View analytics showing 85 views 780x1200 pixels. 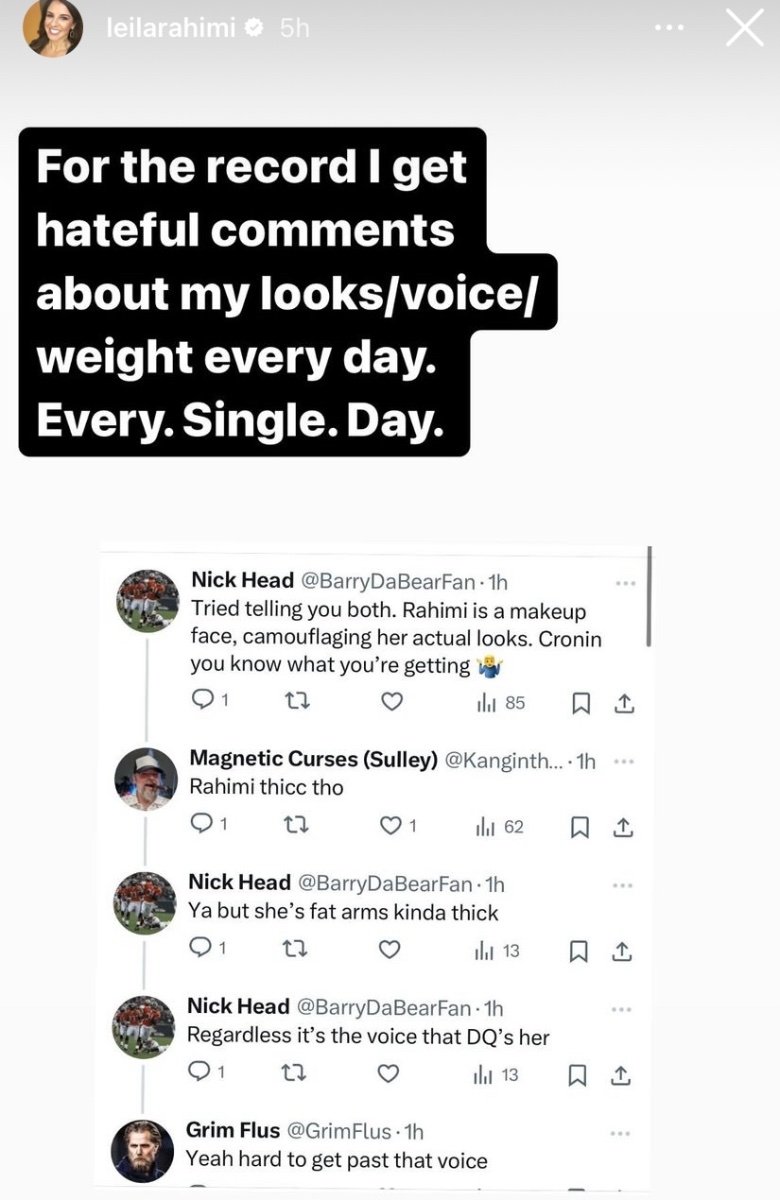click(x=501, y=703)
